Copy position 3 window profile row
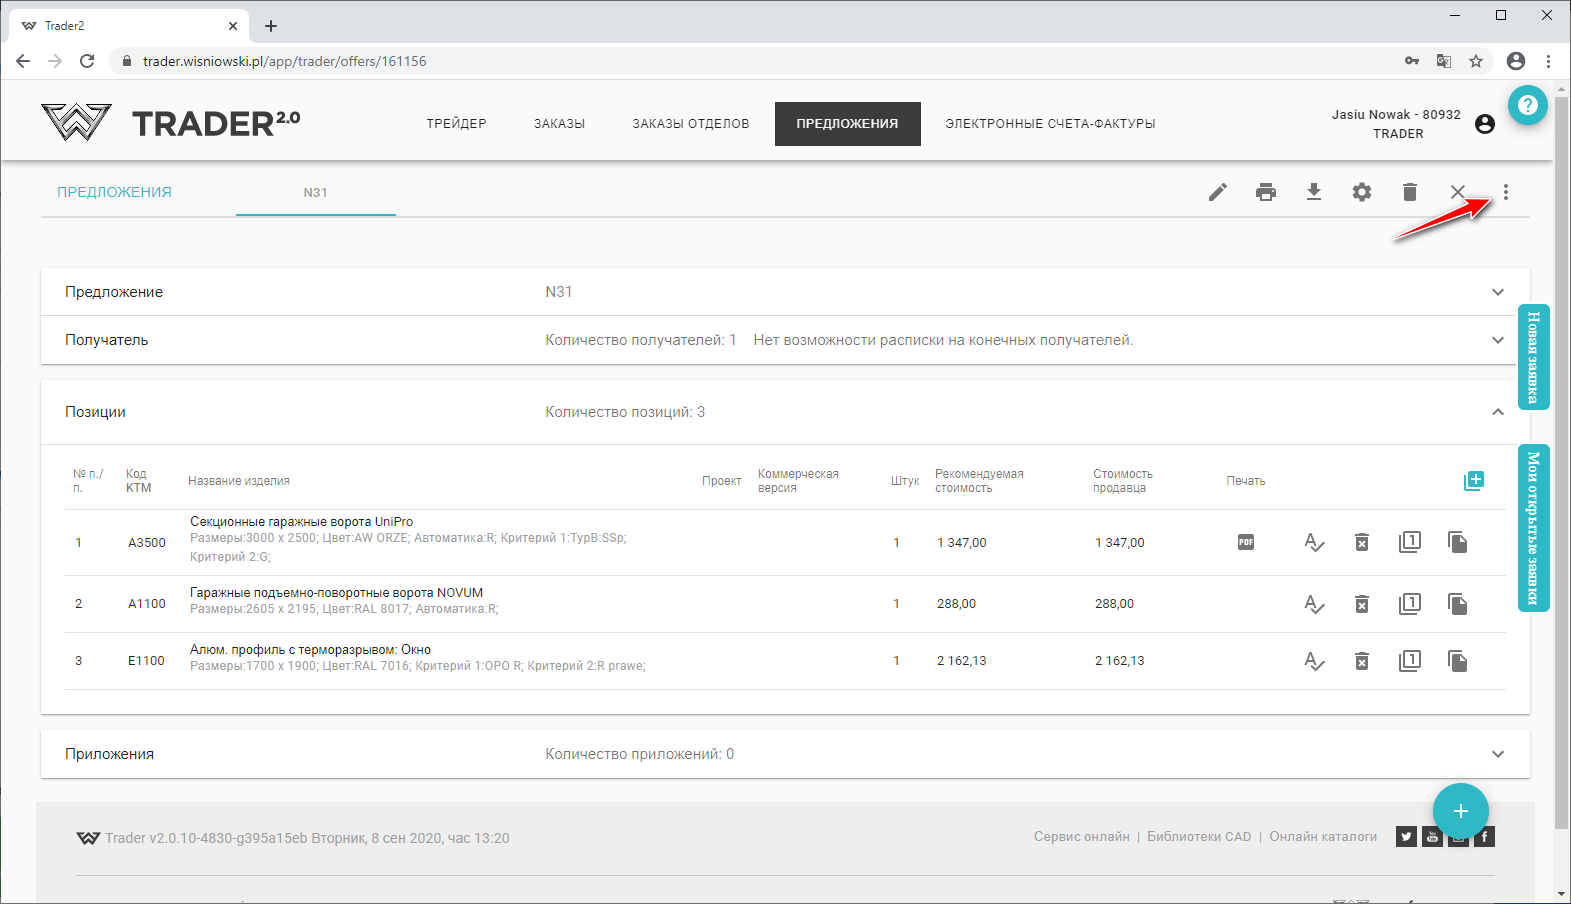 pos(1458,661)
